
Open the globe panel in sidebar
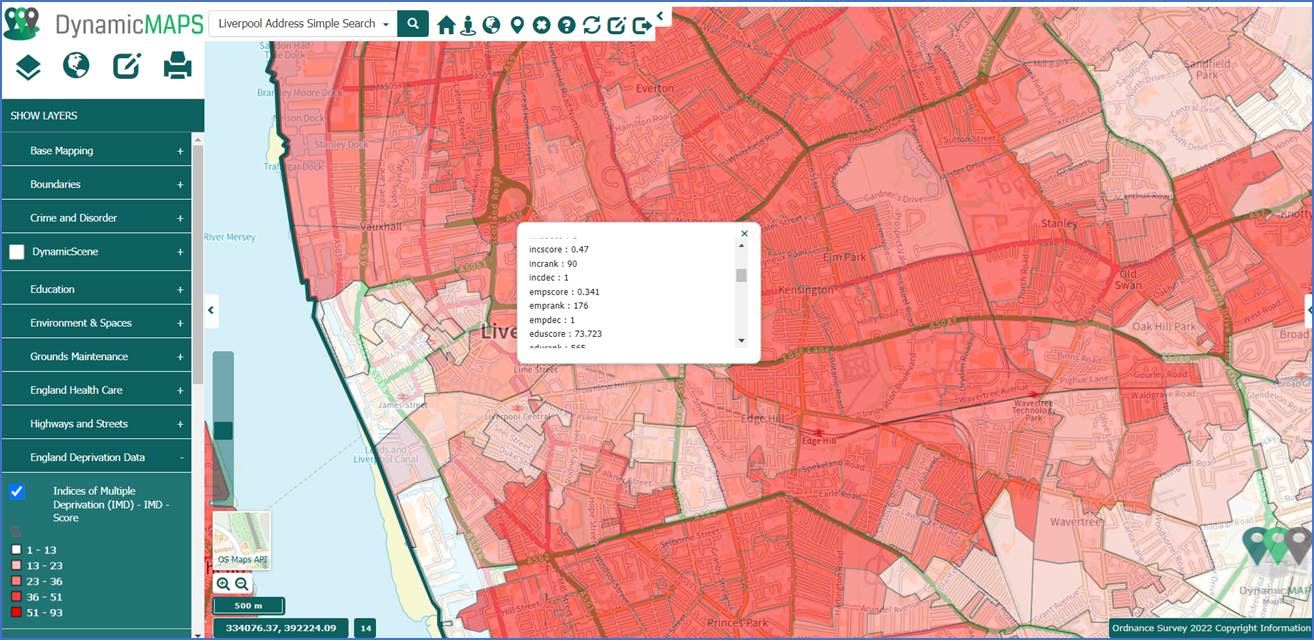point(76,66)
